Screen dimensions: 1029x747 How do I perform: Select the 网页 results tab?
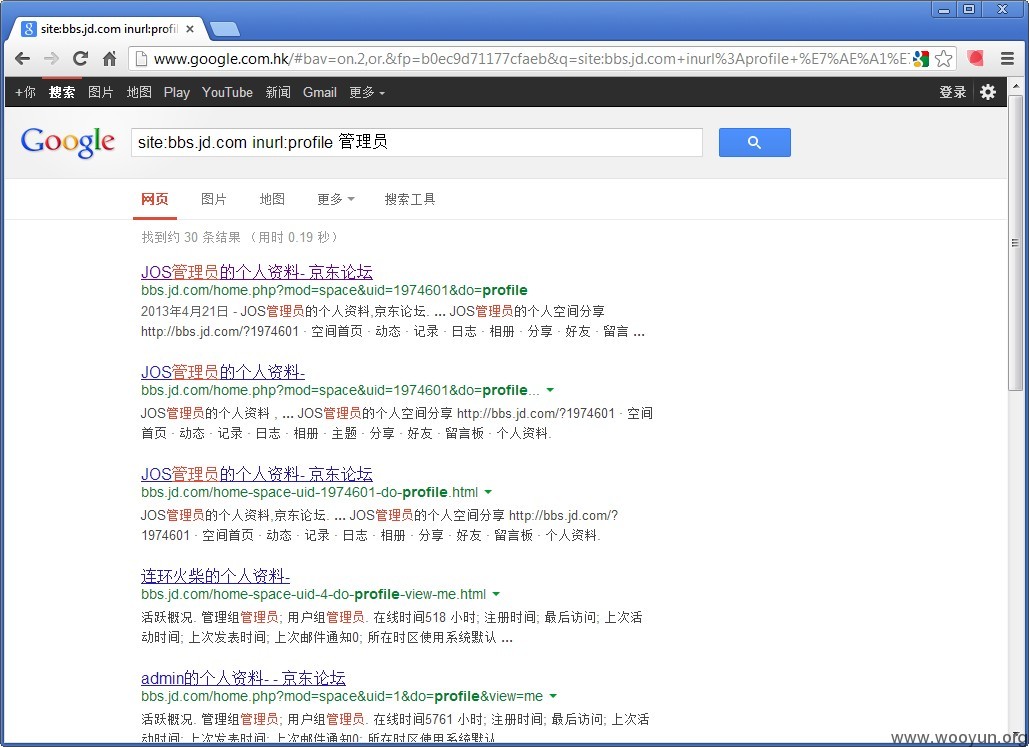point(155,199)
